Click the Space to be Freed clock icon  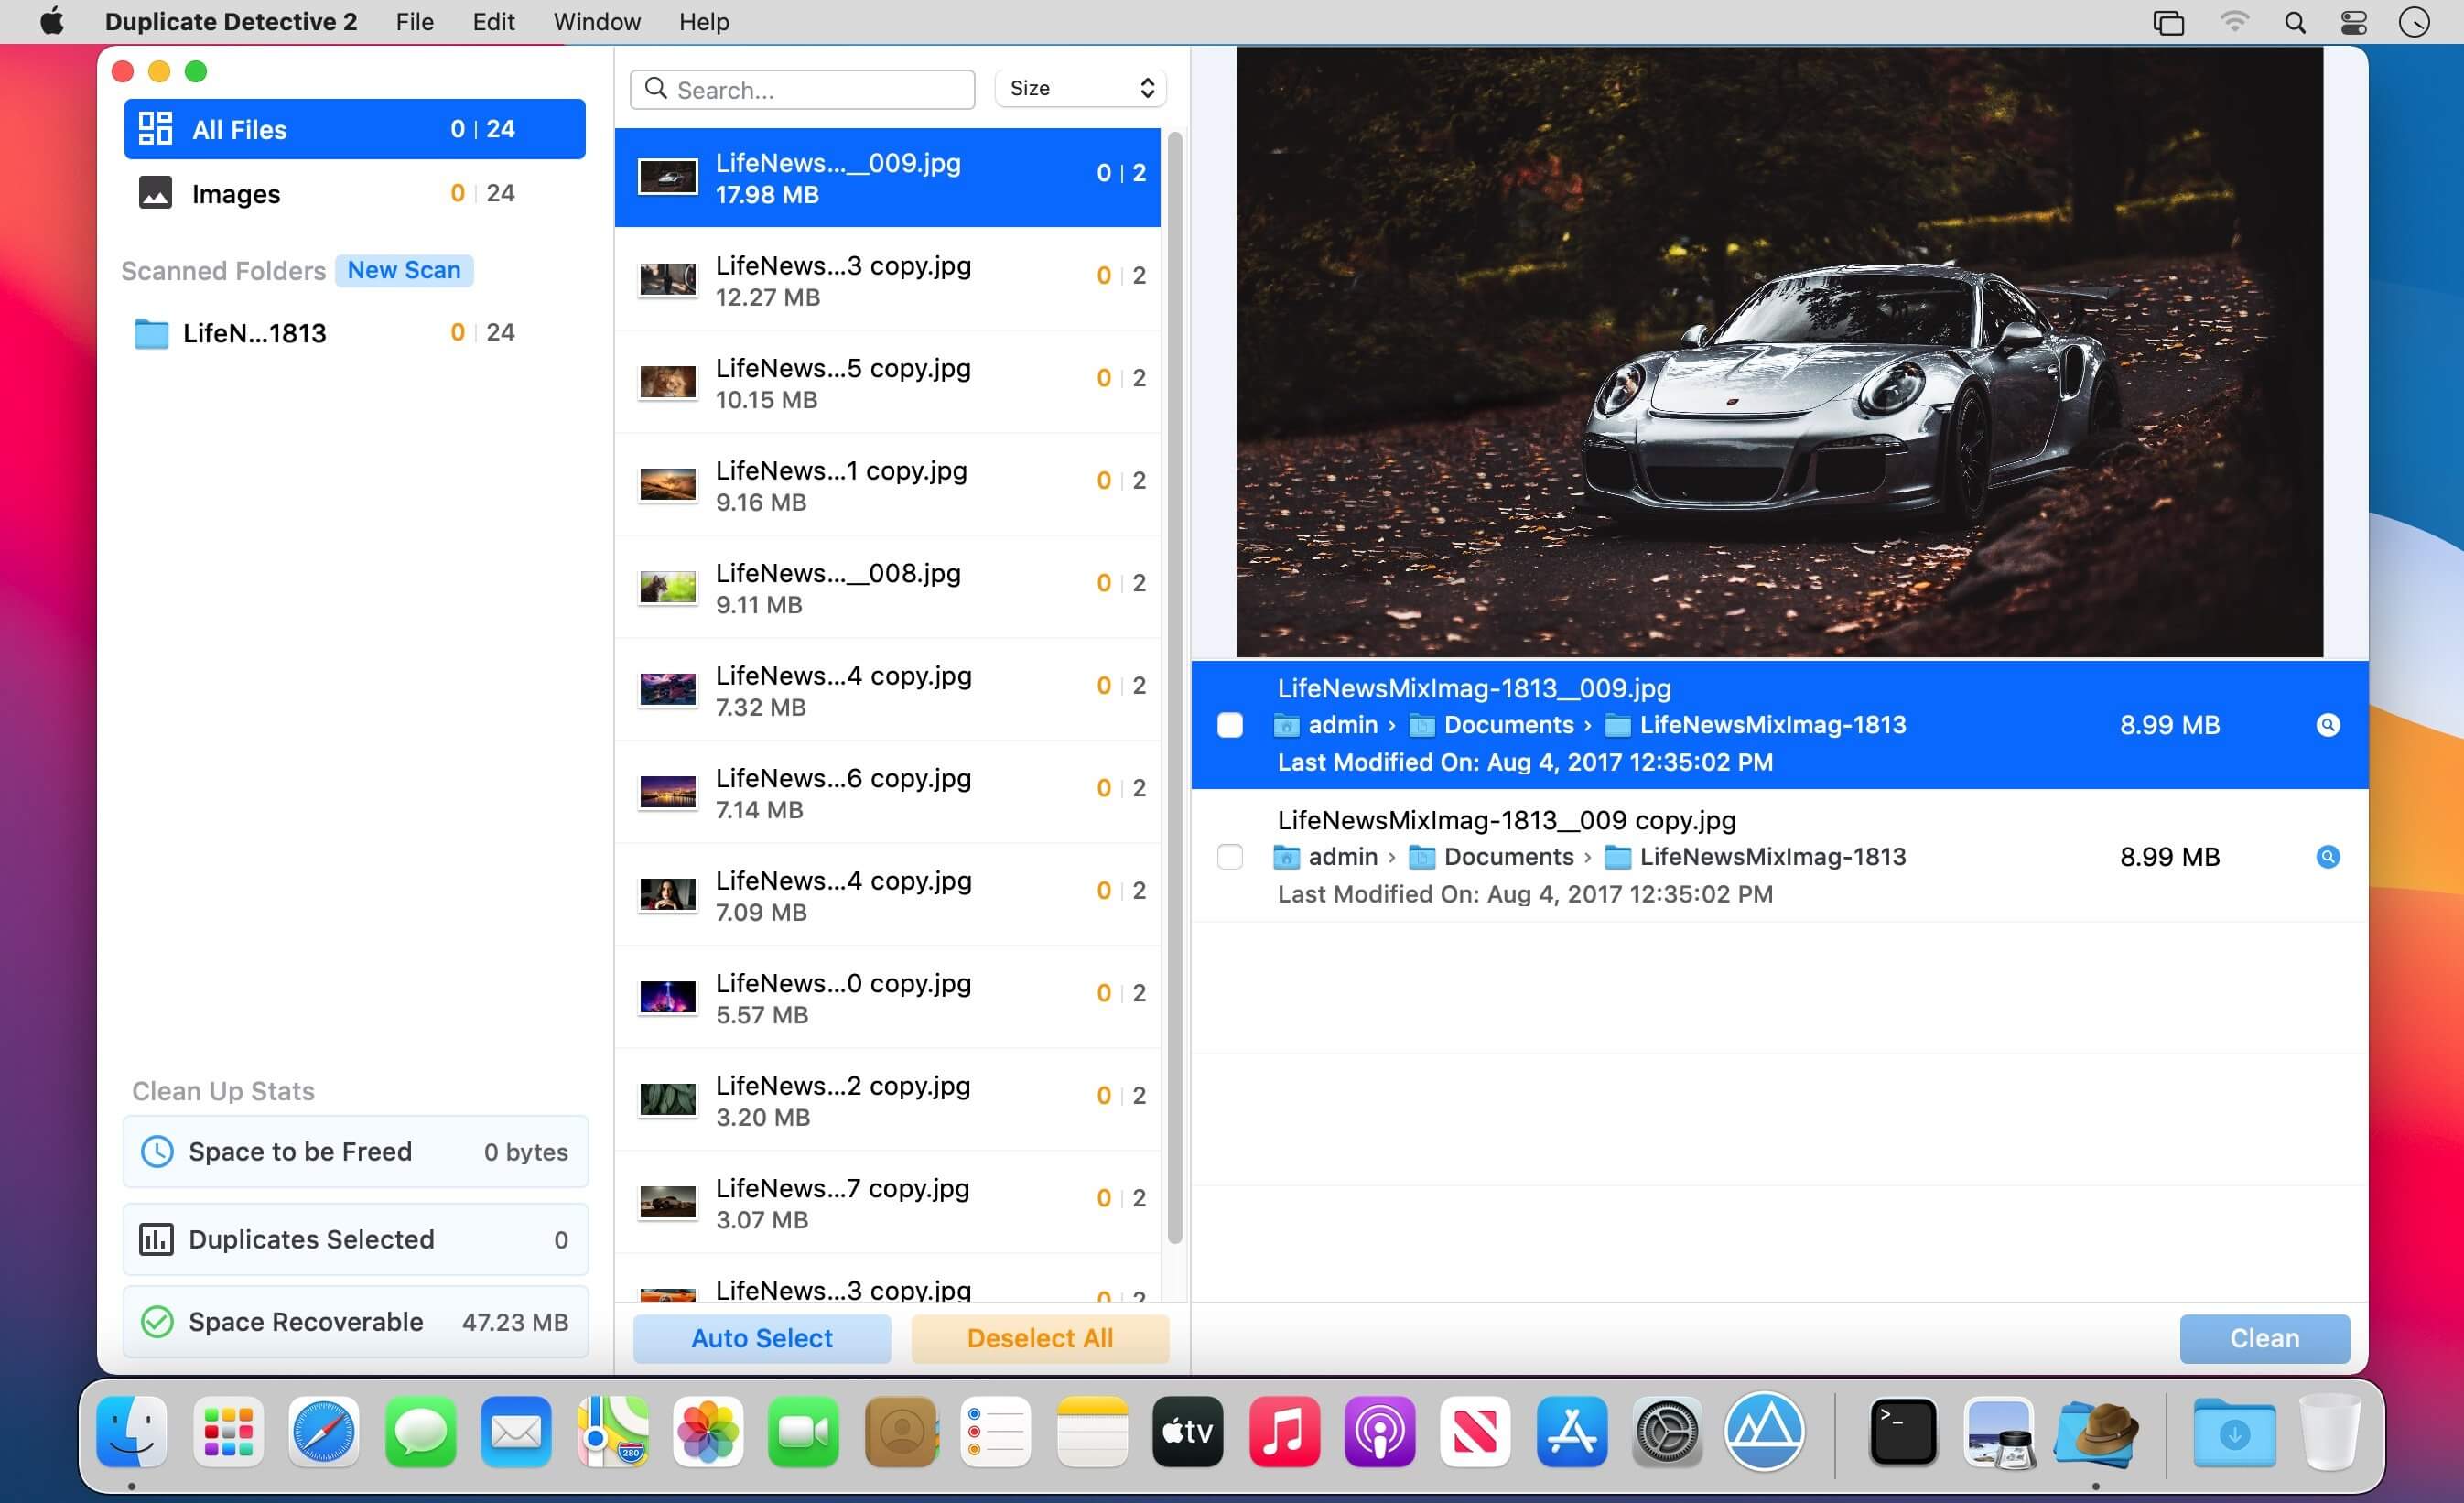pyautogui.click(x=157, y=1152)
